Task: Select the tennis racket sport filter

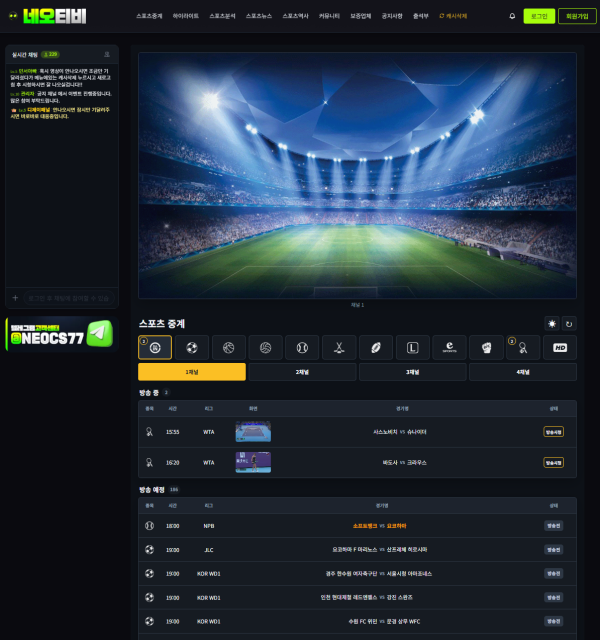Action: coord(523,347)
